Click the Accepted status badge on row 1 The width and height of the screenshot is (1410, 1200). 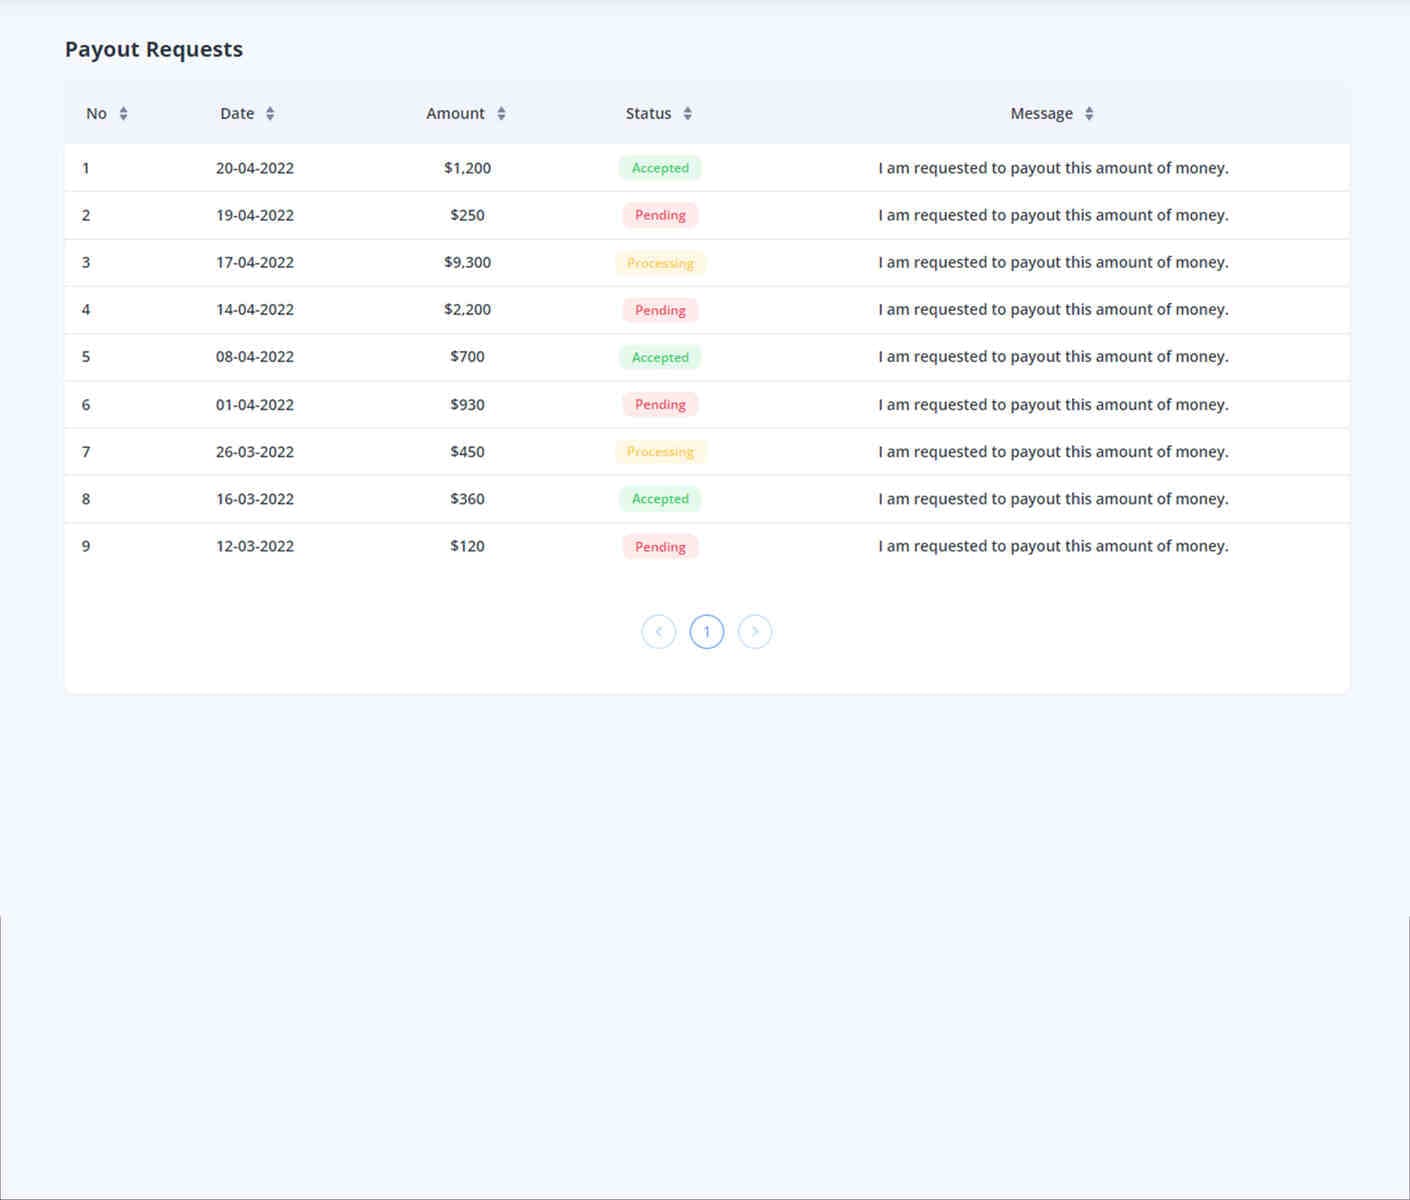coord(660,167)
